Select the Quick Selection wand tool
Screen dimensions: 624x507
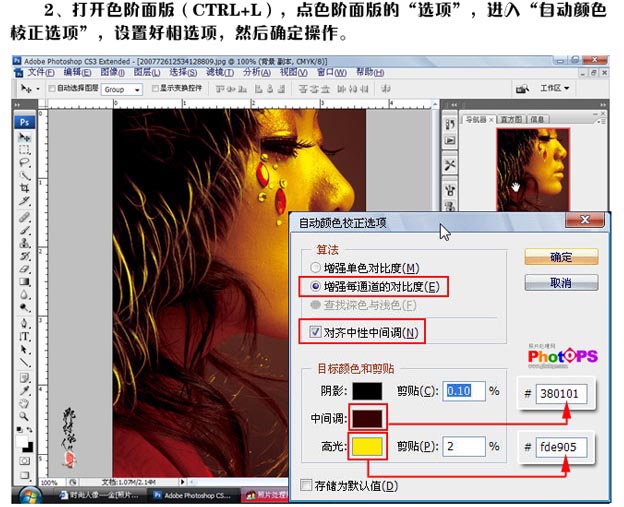[x=24, y=176]
